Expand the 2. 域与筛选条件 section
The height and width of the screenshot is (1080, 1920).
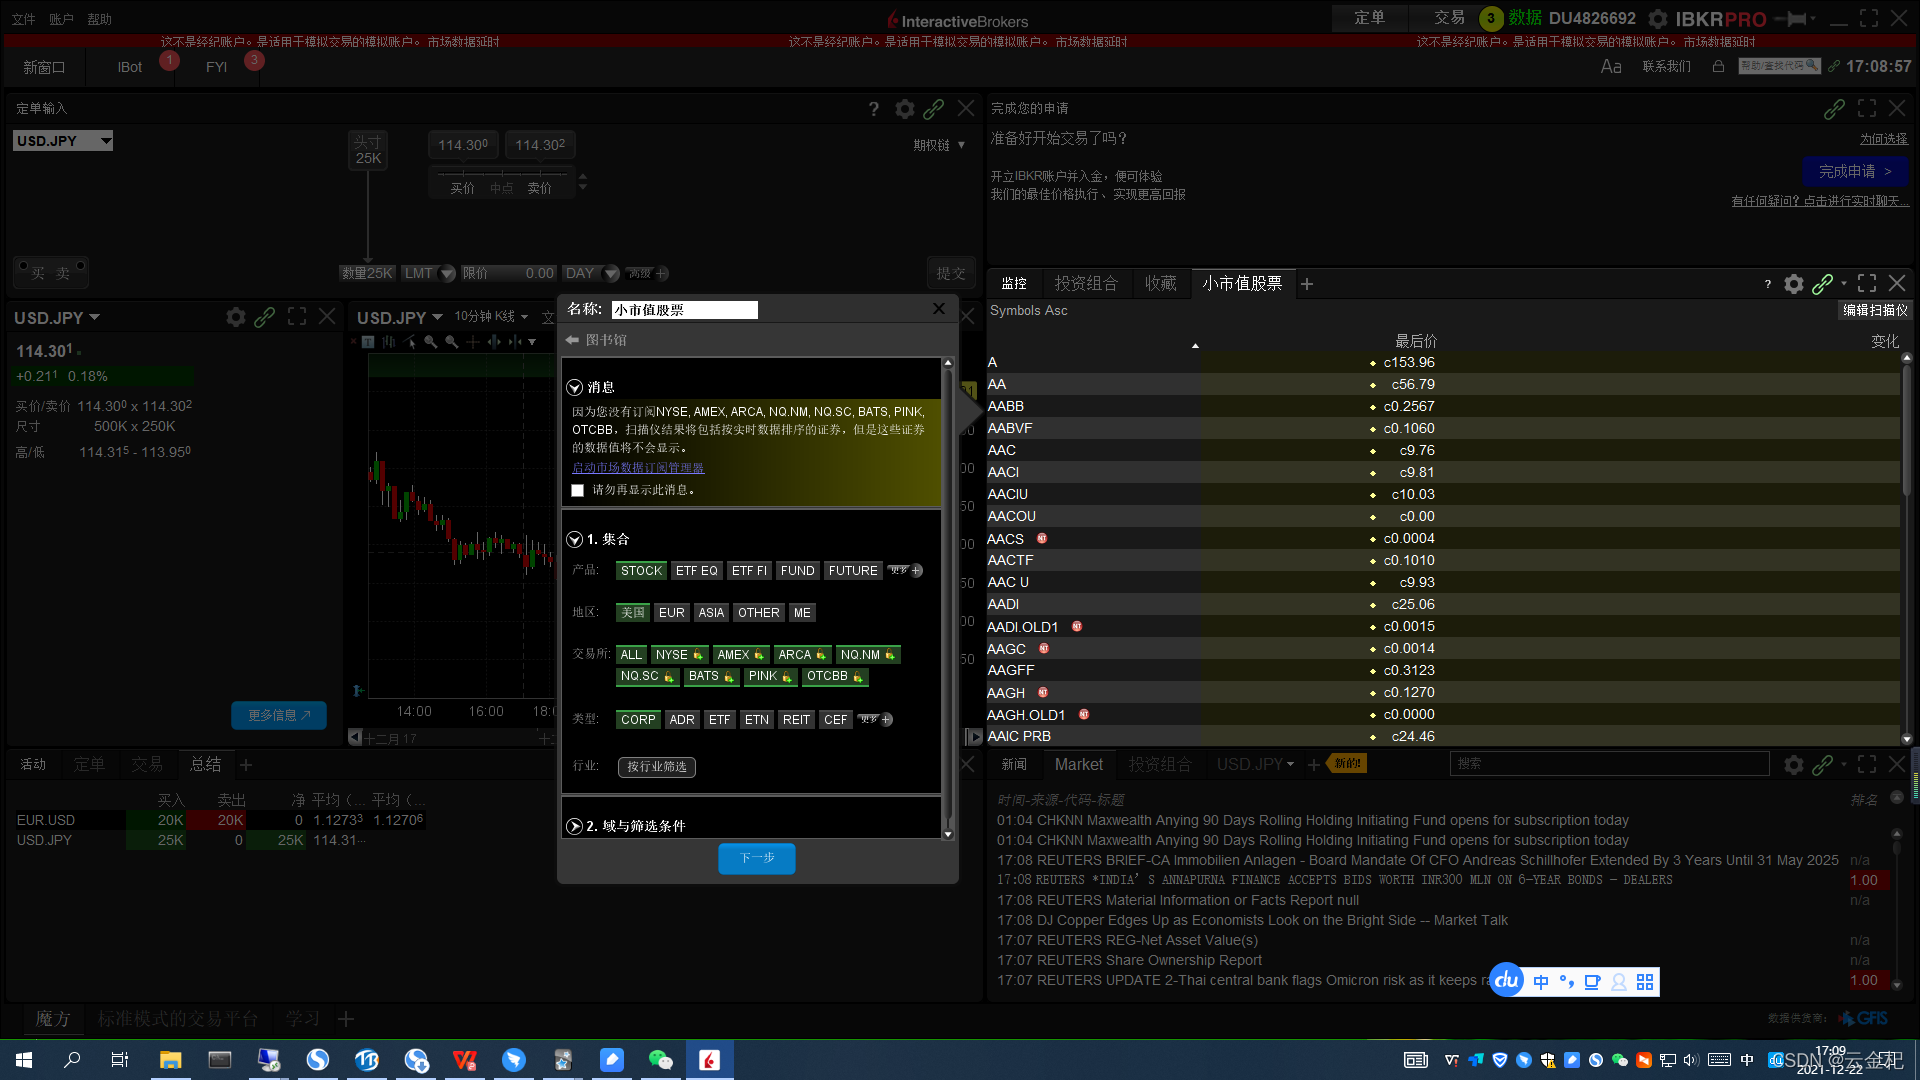575,826
